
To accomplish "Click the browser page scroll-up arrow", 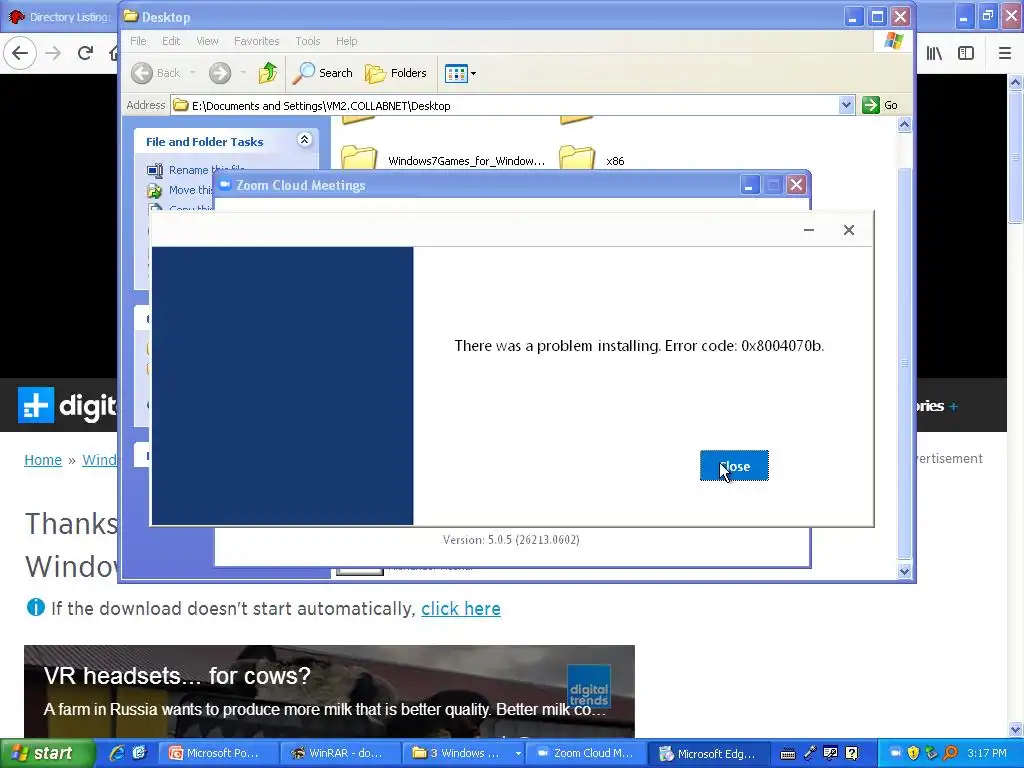I will tap(1016, 82).
